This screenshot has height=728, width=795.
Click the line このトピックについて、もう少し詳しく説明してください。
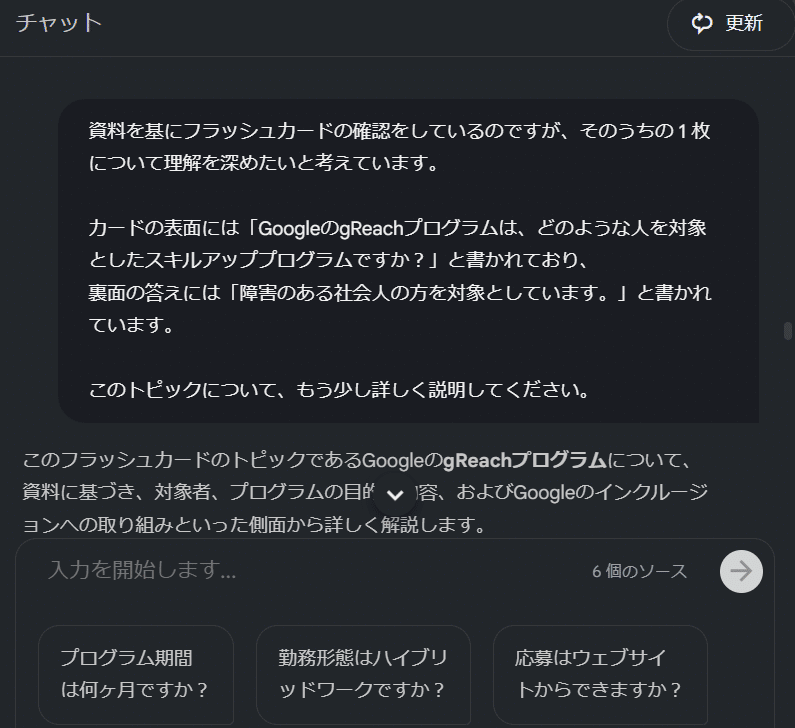click(x=340, y=390)
